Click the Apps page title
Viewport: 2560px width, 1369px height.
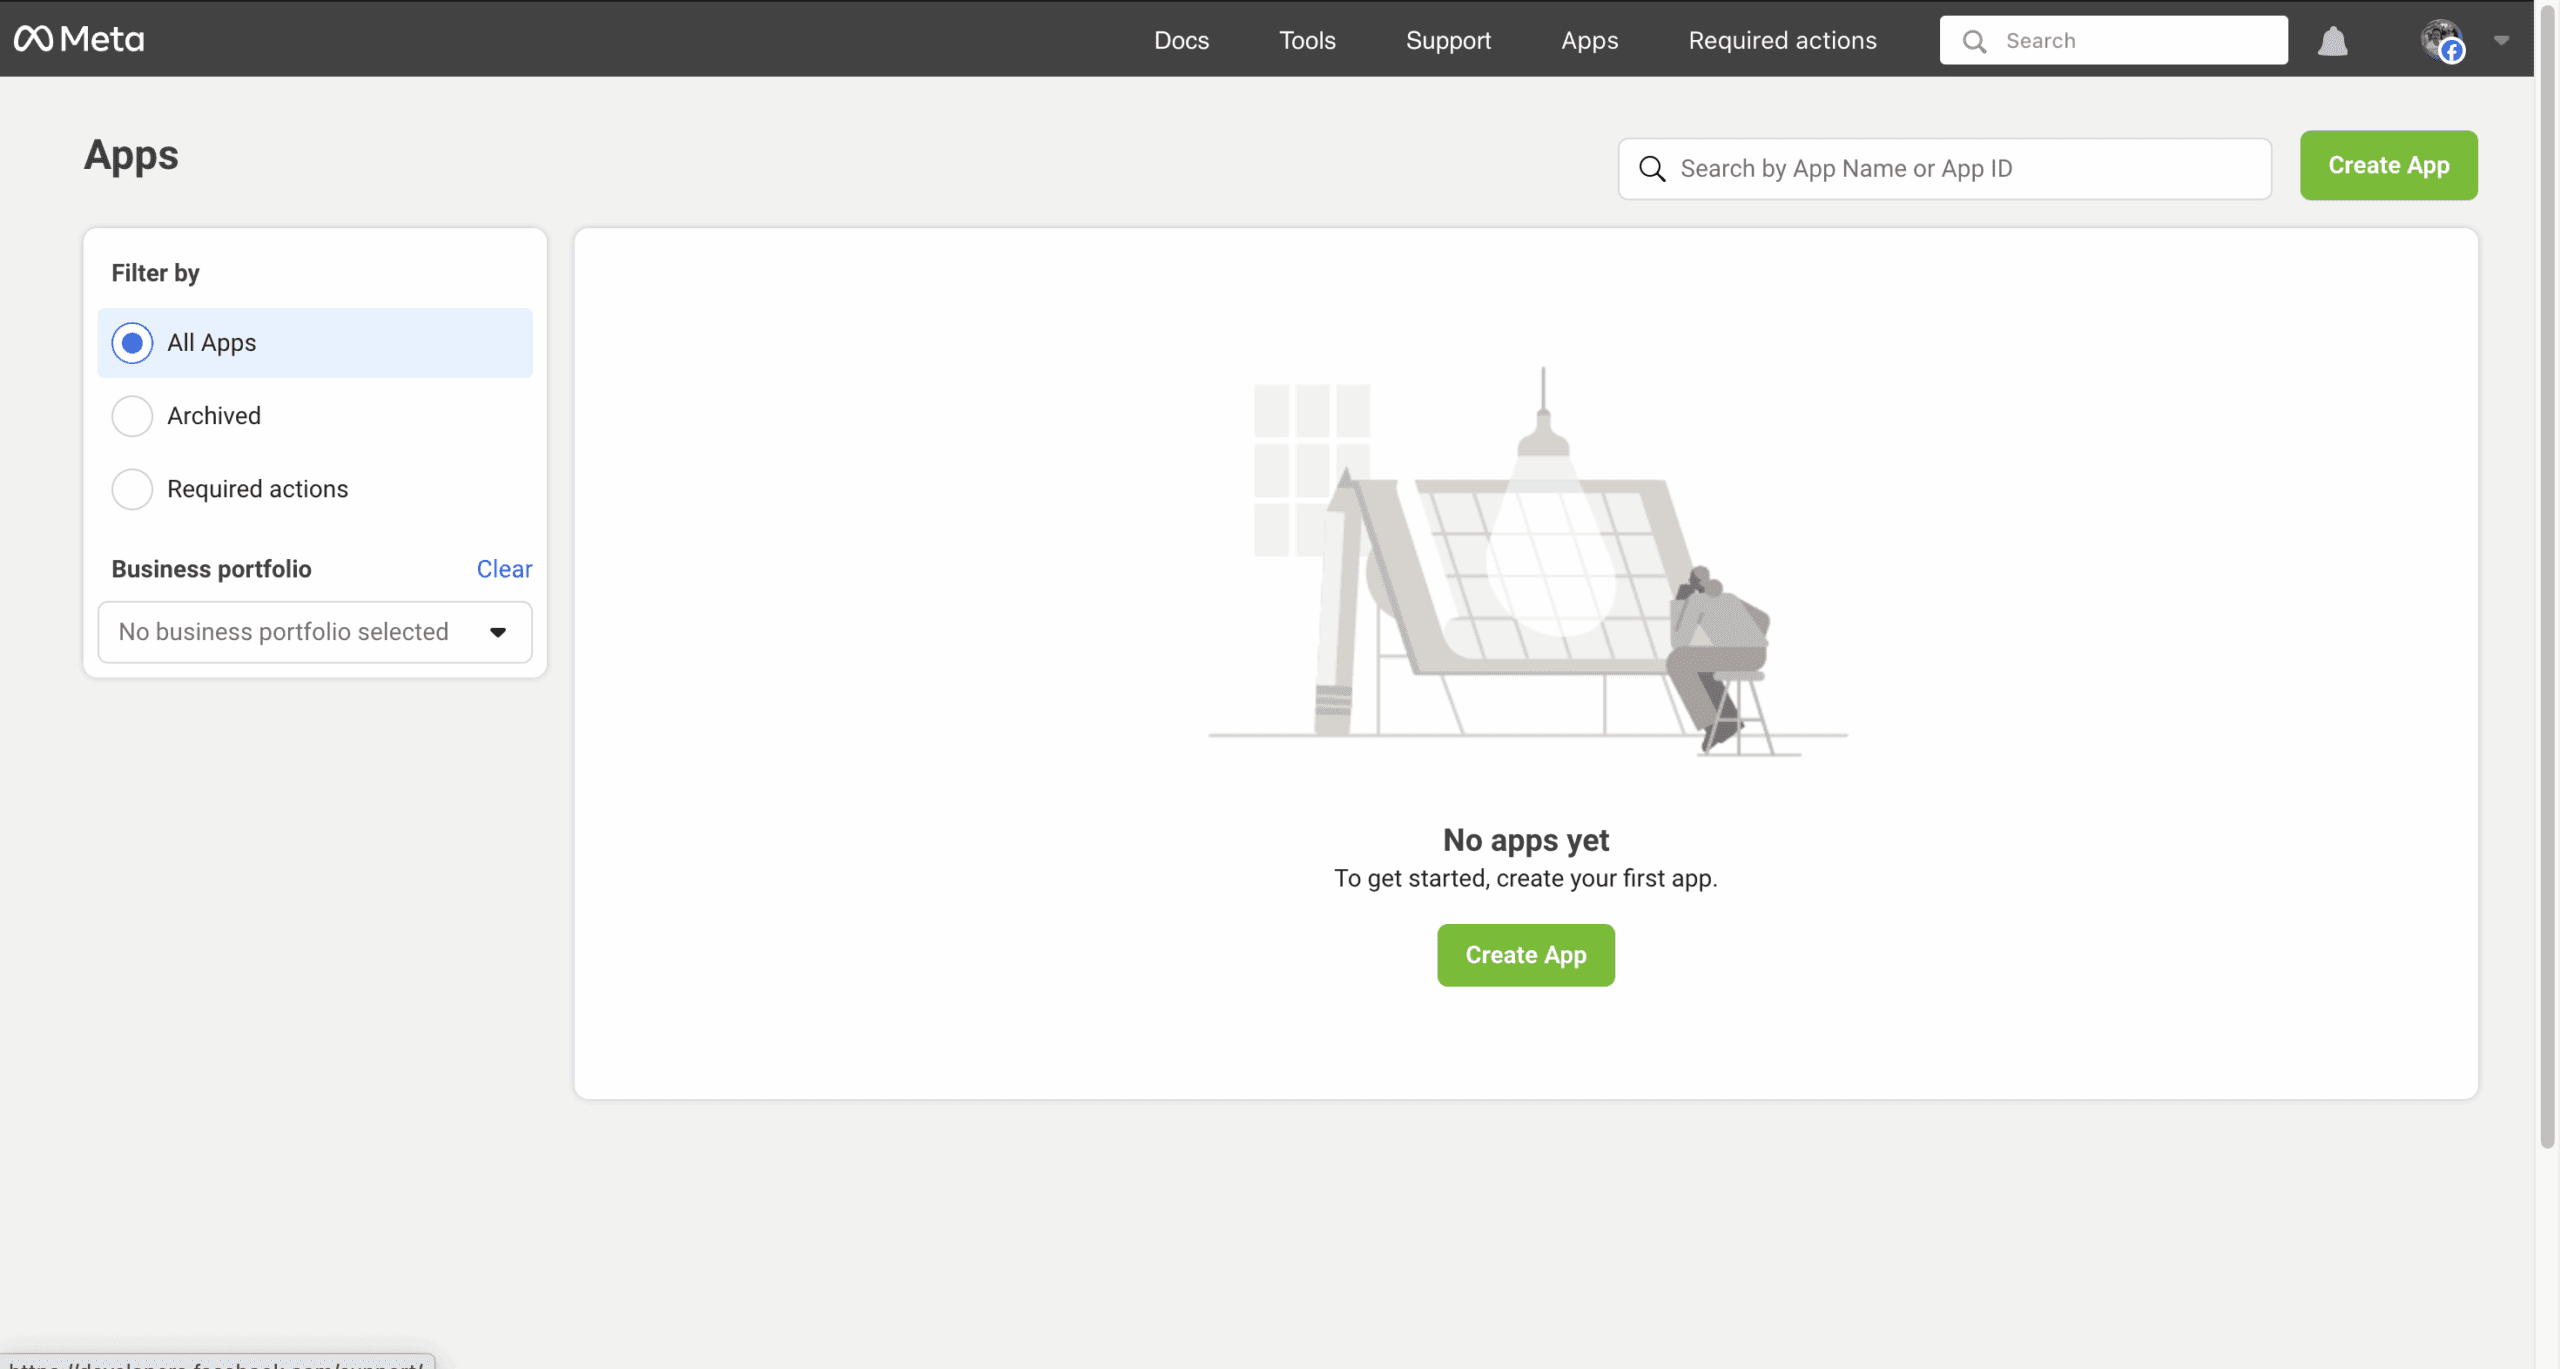pos(131,156)
